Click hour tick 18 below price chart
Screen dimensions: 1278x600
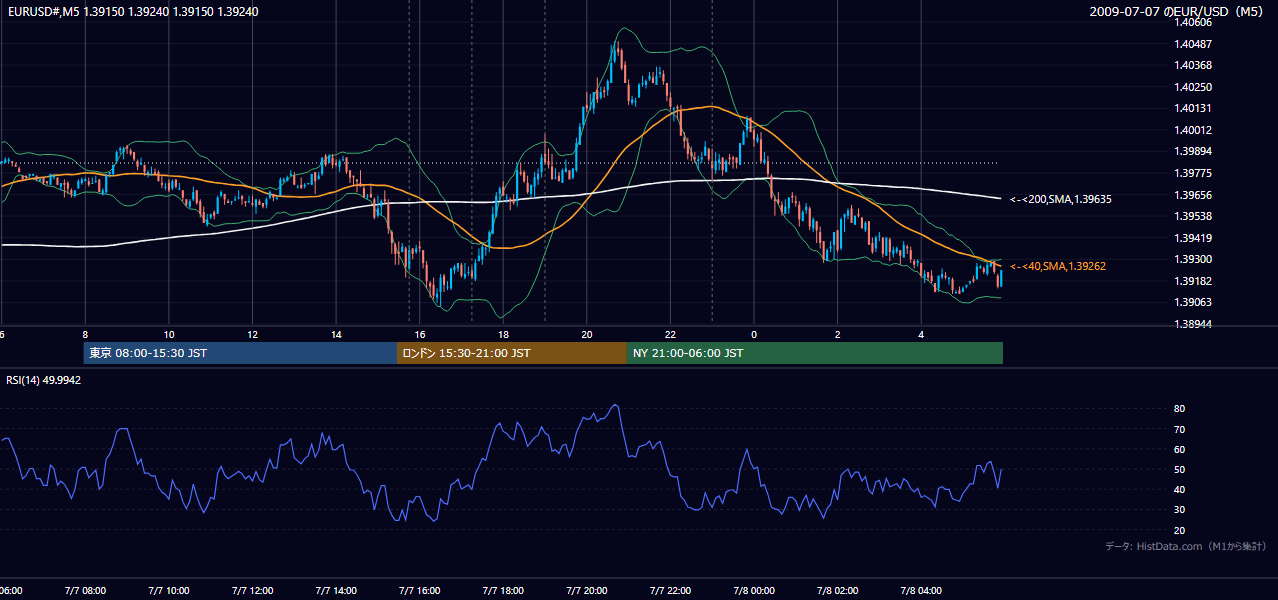[x=503, y=334]
